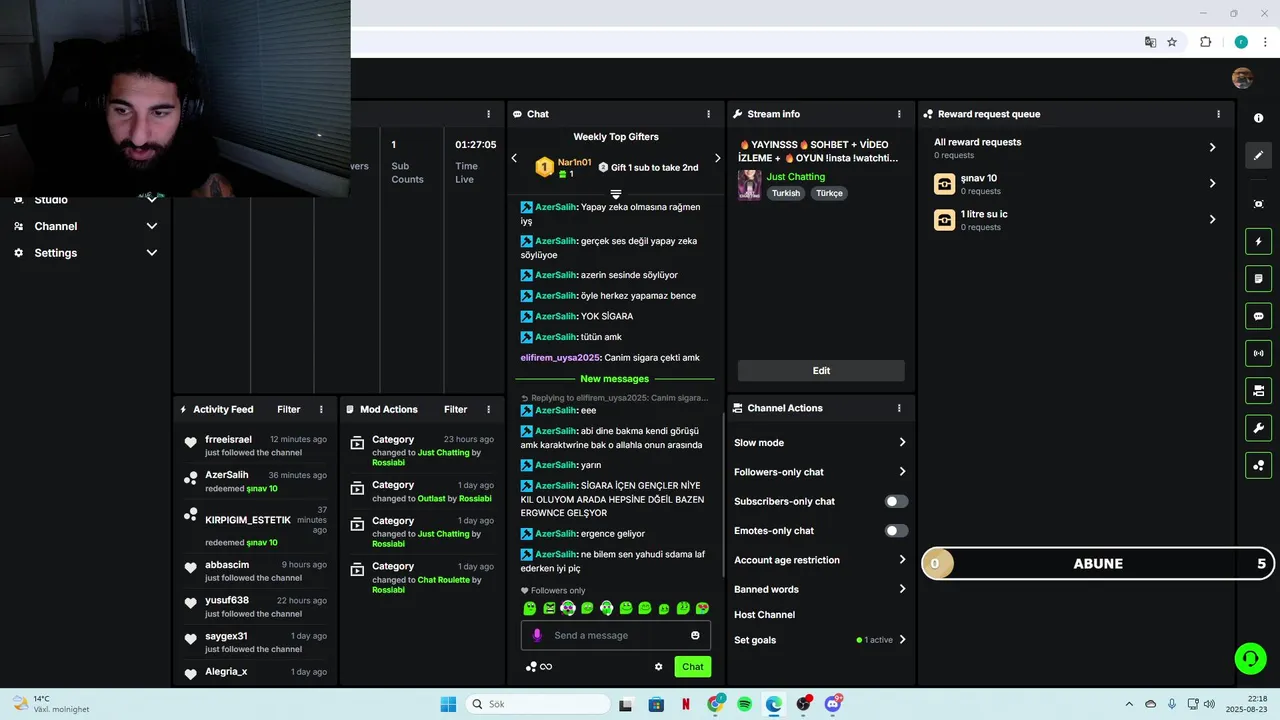Open Chat panel three-dot menu

click(x=708, y=114)
